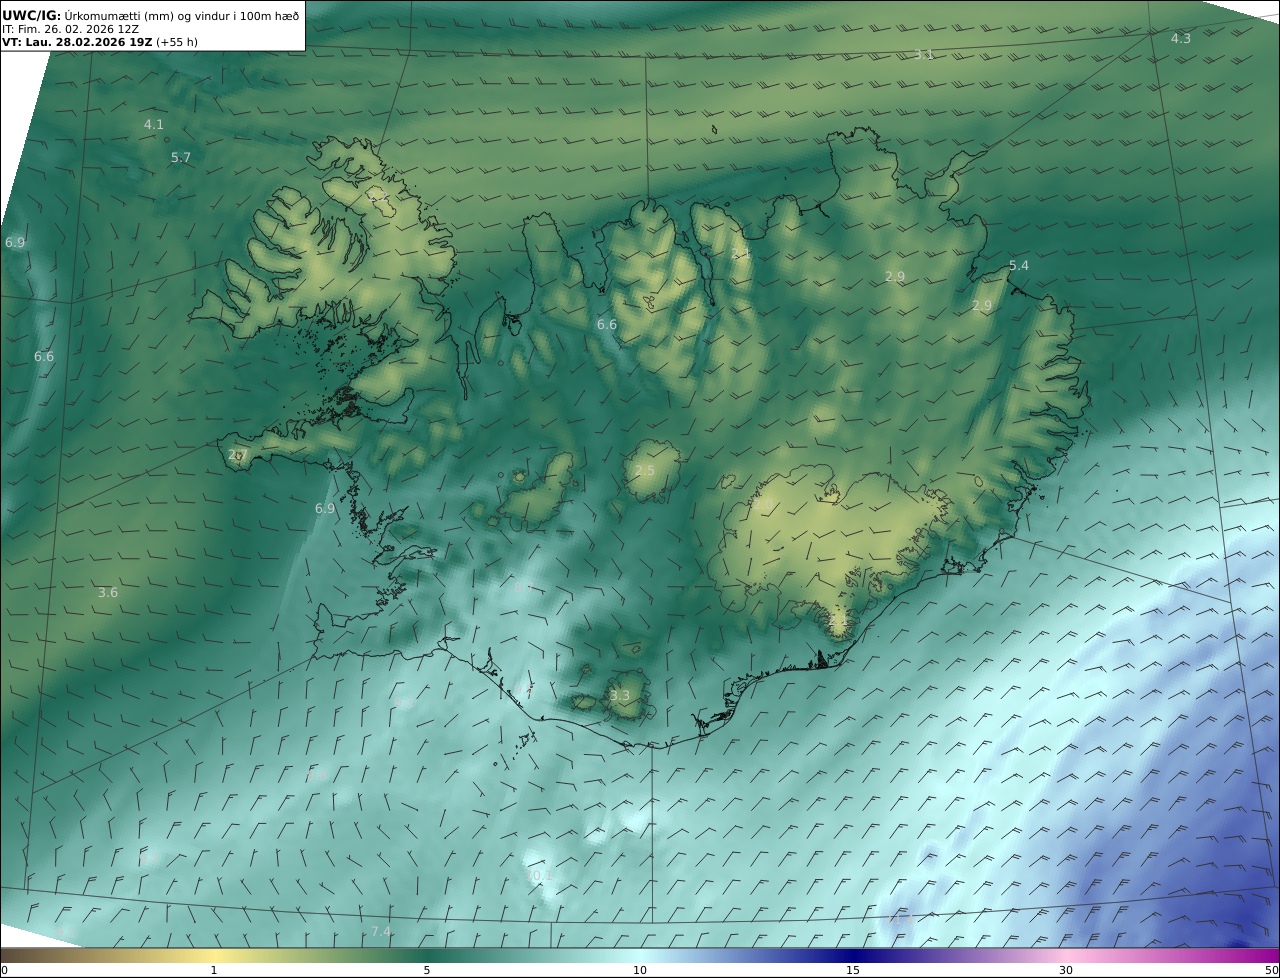Select the 10.1 value label
This screenshot has width=1280, height=978.
[539, 876]
